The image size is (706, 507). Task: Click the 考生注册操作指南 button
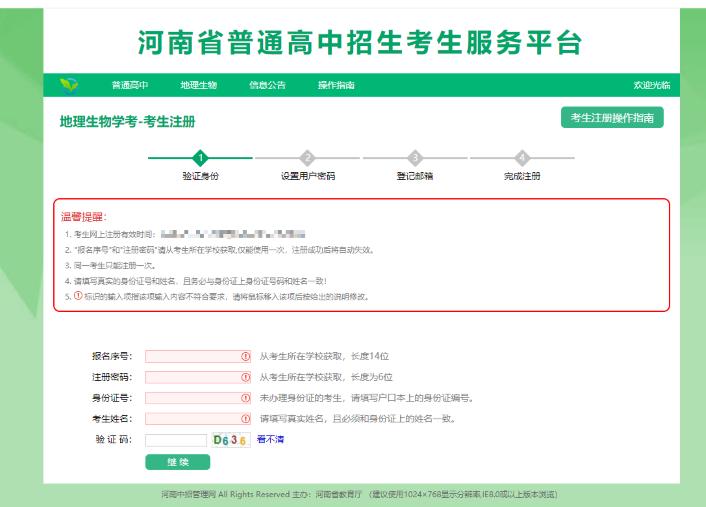point(612,118)
